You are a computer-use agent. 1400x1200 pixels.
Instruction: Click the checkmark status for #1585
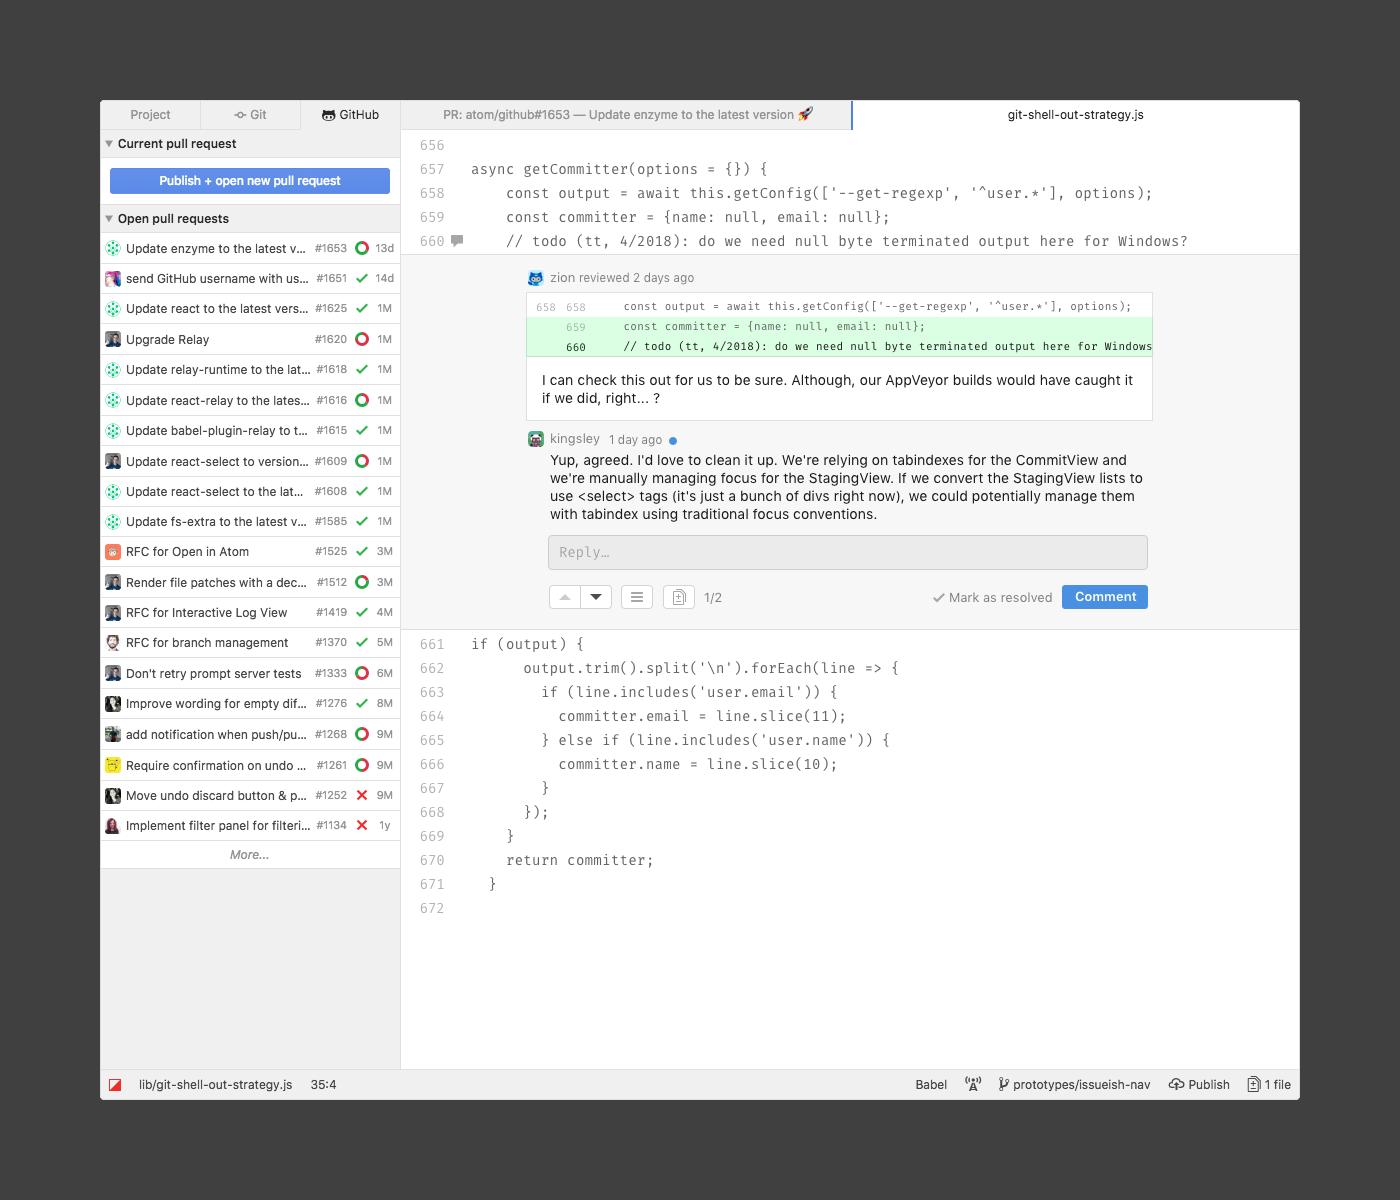(x=362, y=521)
